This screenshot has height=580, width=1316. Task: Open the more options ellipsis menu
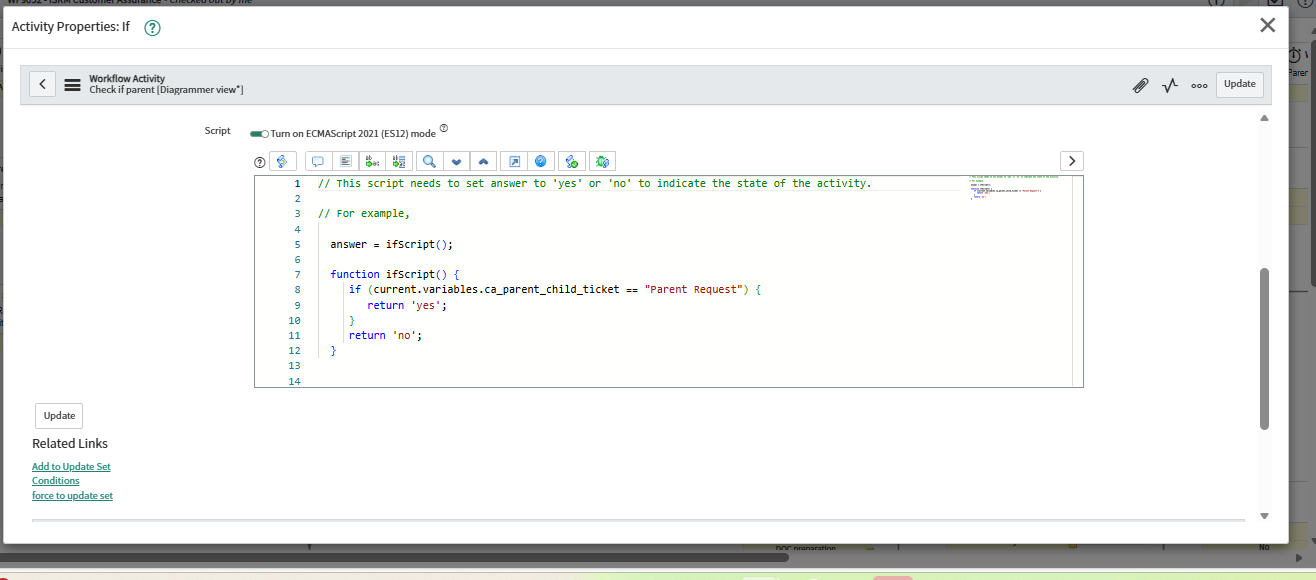[x=1198, y=85]
